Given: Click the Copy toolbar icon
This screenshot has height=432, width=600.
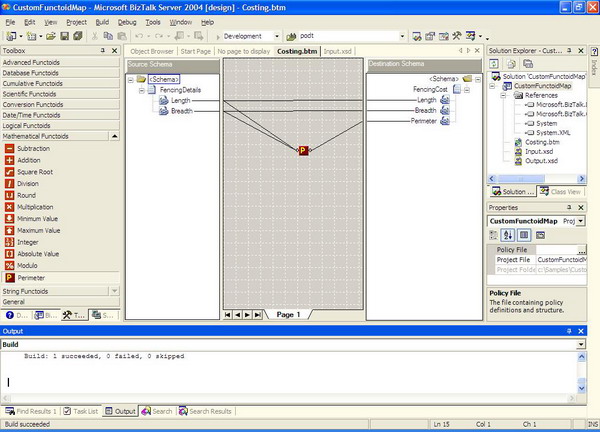Looking at the screenshot, I should (x=108, y=36).
